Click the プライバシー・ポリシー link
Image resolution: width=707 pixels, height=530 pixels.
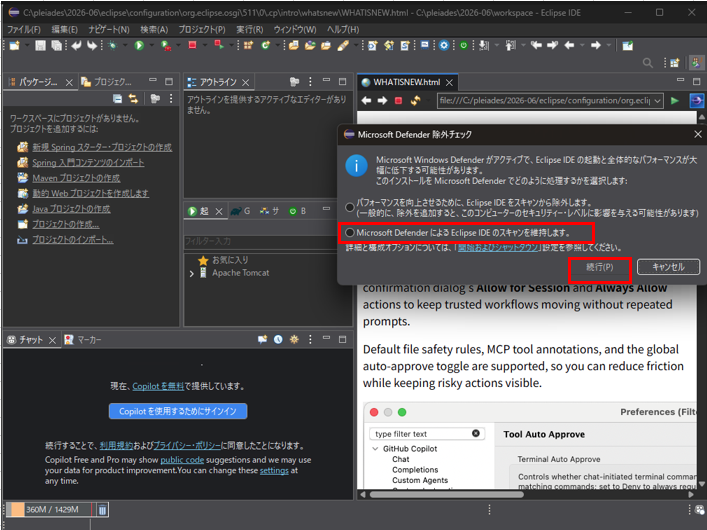[x=187, y=446]
